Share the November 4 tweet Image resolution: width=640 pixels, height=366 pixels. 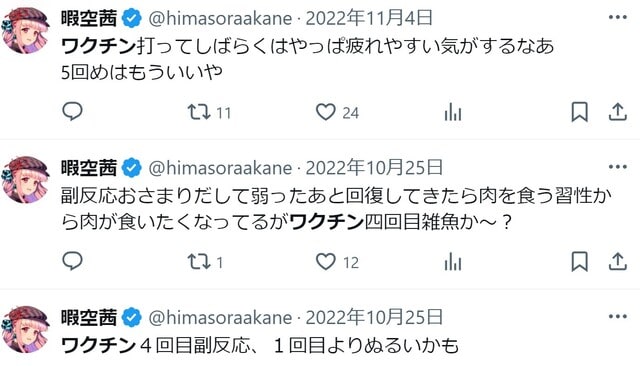618,112
